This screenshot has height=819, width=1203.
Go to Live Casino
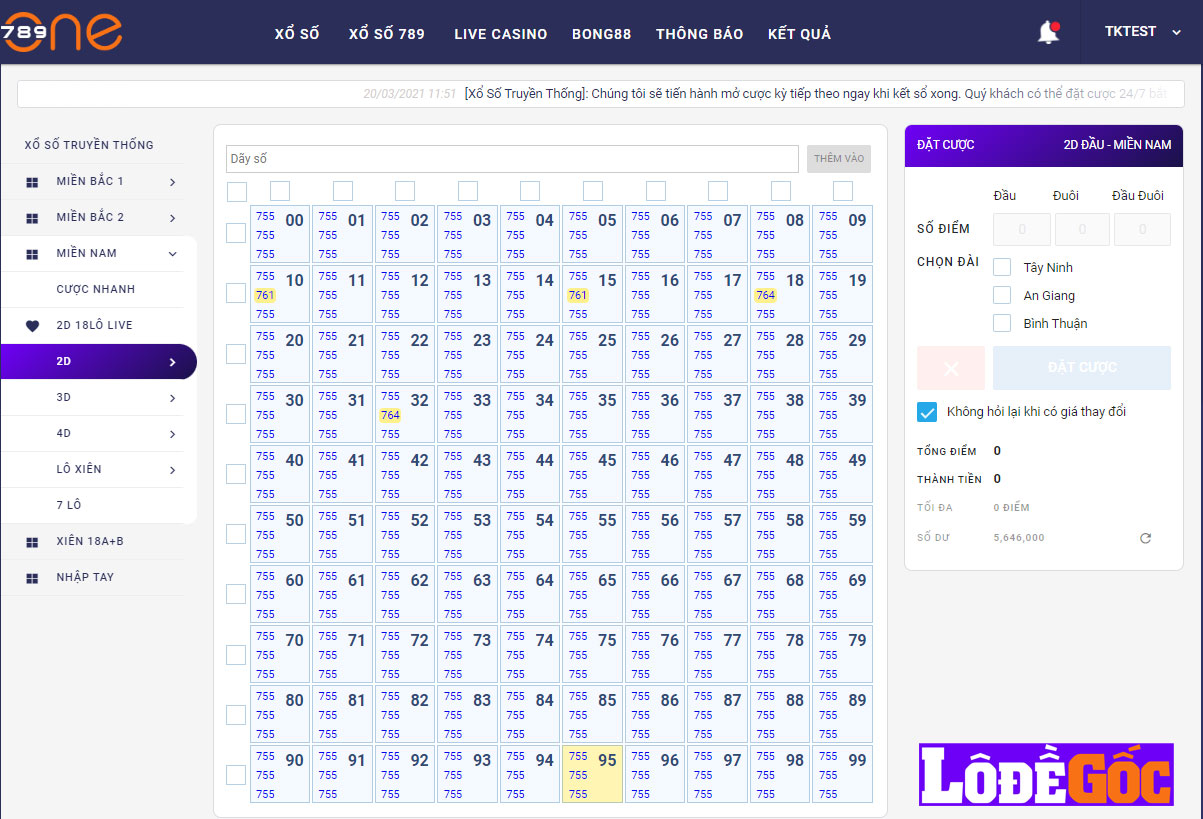501,34
